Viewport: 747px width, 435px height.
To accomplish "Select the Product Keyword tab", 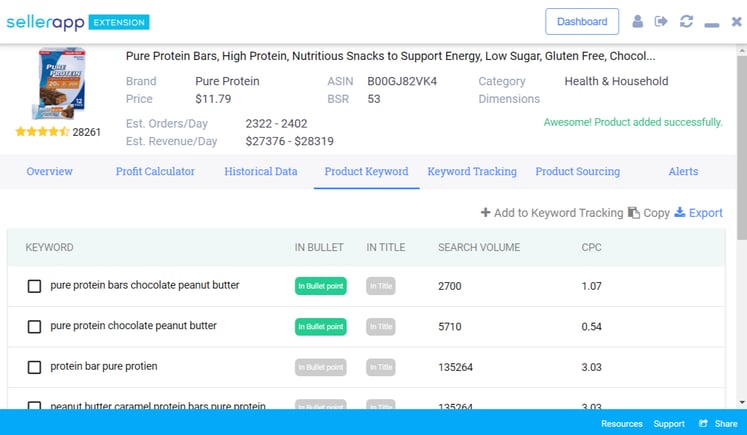I will [366, 172].
